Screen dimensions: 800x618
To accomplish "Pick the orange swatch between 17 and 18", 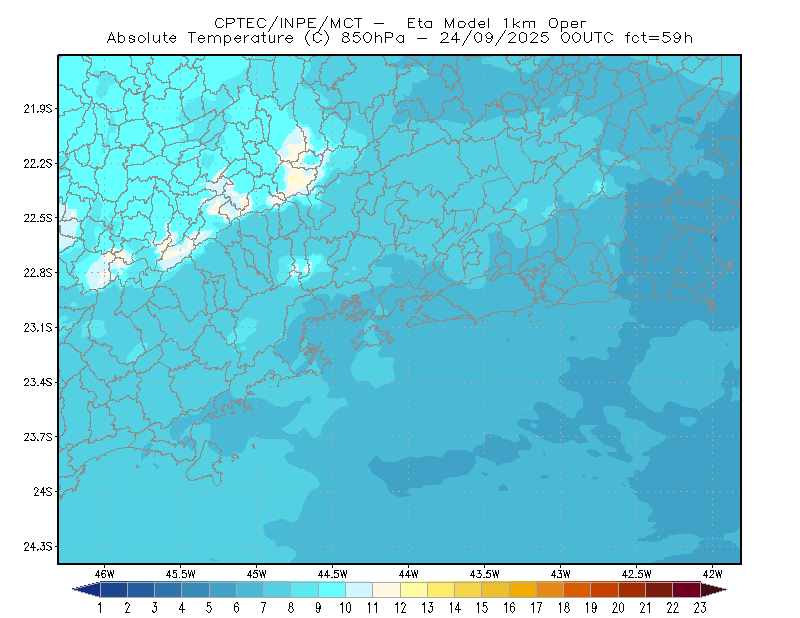I will [x=549, y=590].
